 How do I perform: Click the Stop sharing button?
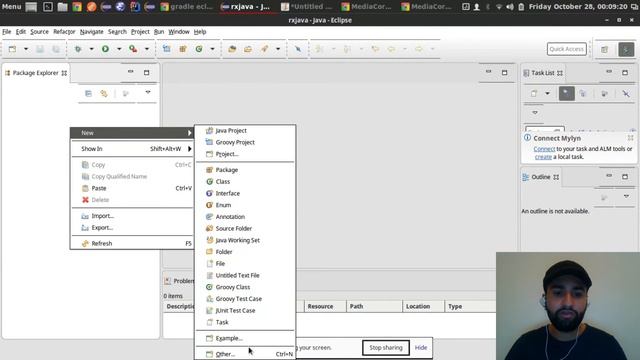(386, 348)
